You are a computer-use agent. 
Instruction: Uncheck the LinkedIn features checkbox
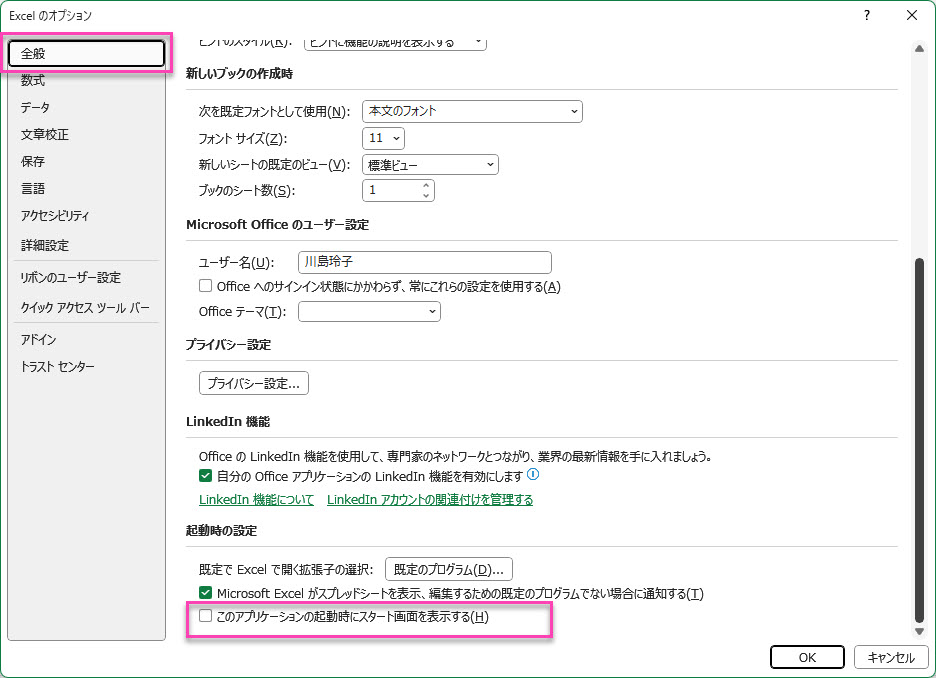click(x=206, y=476)
